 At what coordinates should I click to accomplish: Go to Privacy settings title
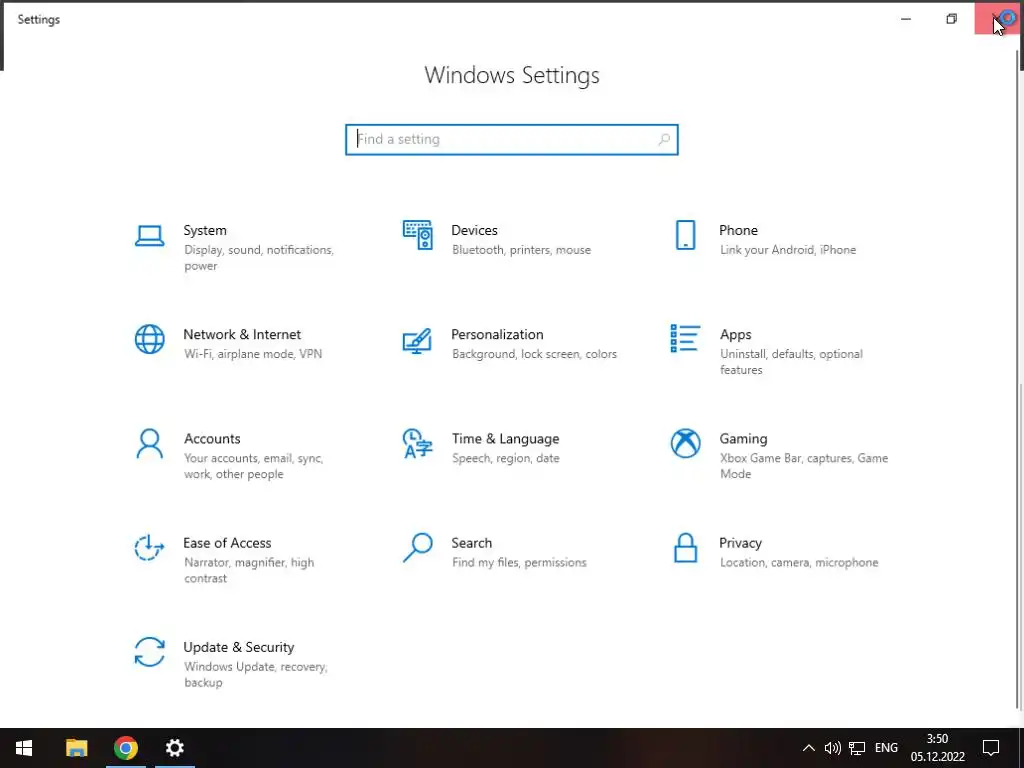pyautogui.click(x=741, y=543)
